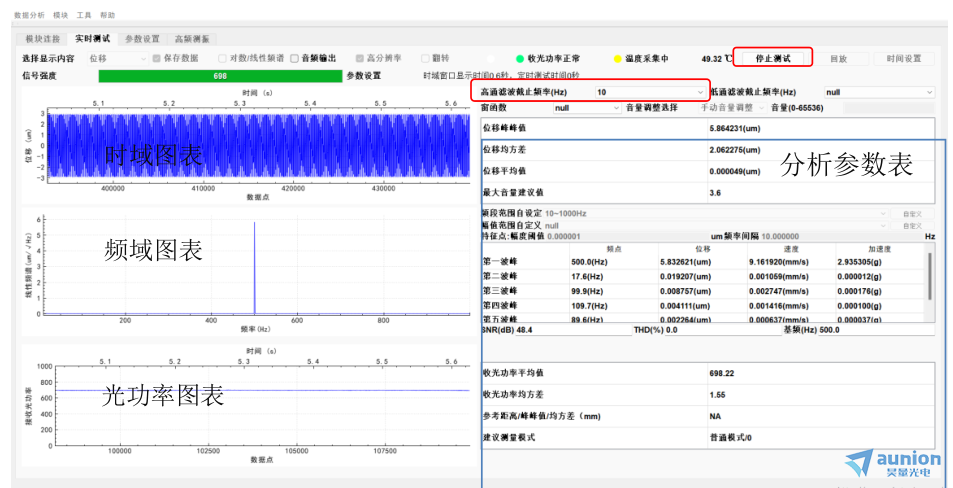Click the peak table vertical scrollbar
The width and height of the screenshot is (953, 488).
[929, 277]
